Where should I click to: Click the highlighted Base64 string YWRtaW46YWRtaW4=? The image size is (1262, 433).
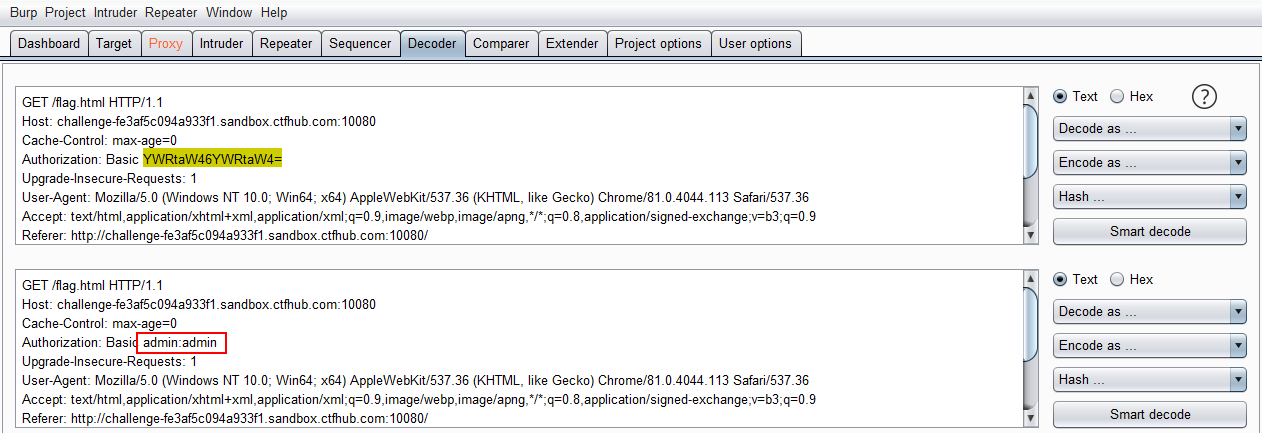(x=213, y=159)
